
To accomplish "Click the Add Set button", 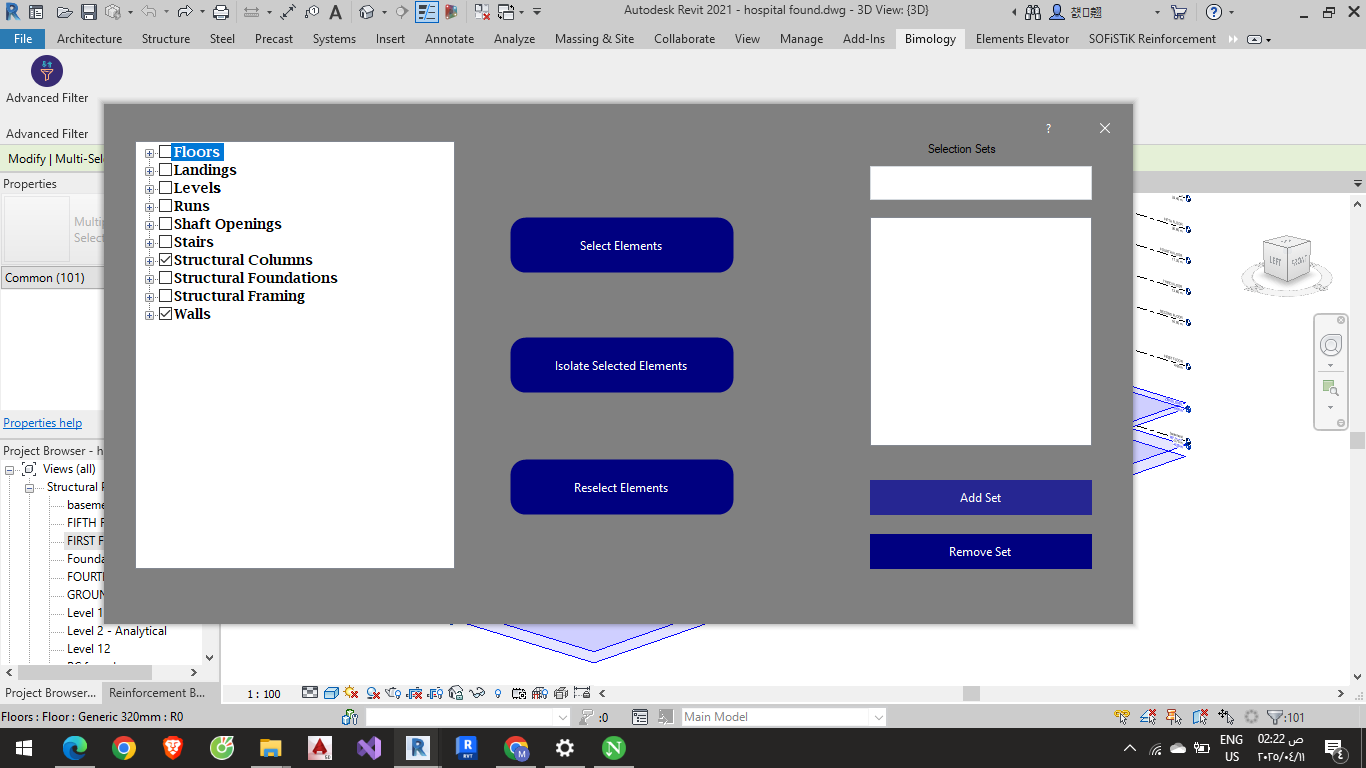I will point(981,498).
